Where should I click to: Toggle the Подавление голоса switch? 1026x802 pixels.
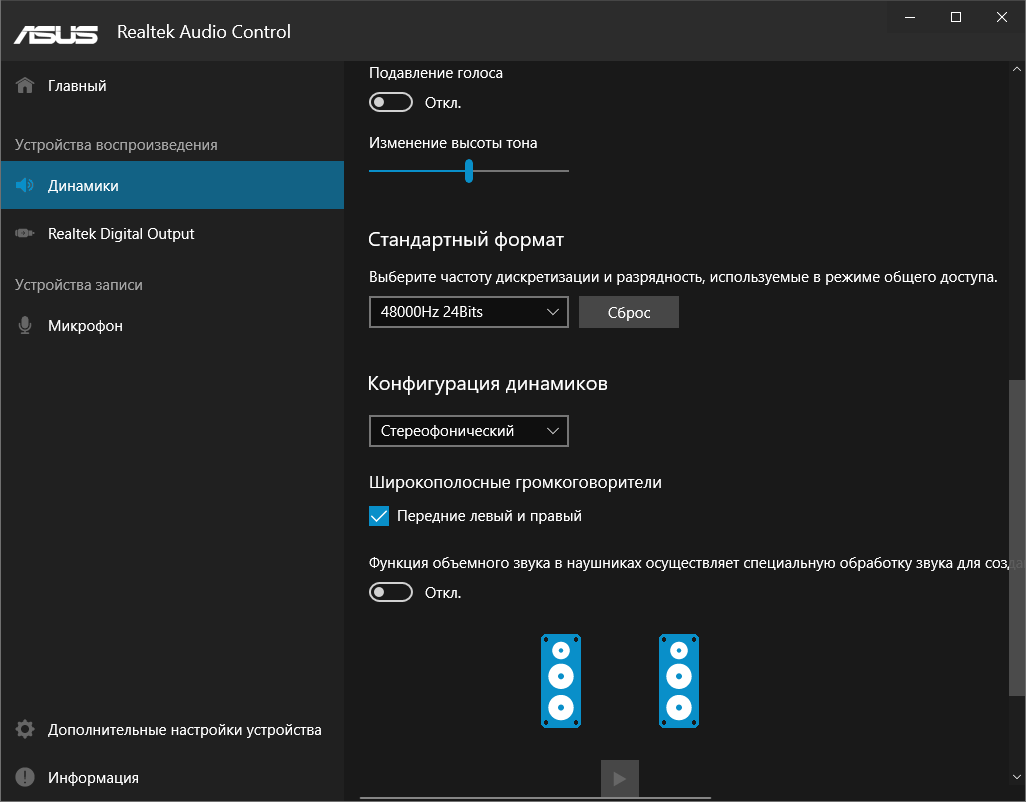coord(391,102)
